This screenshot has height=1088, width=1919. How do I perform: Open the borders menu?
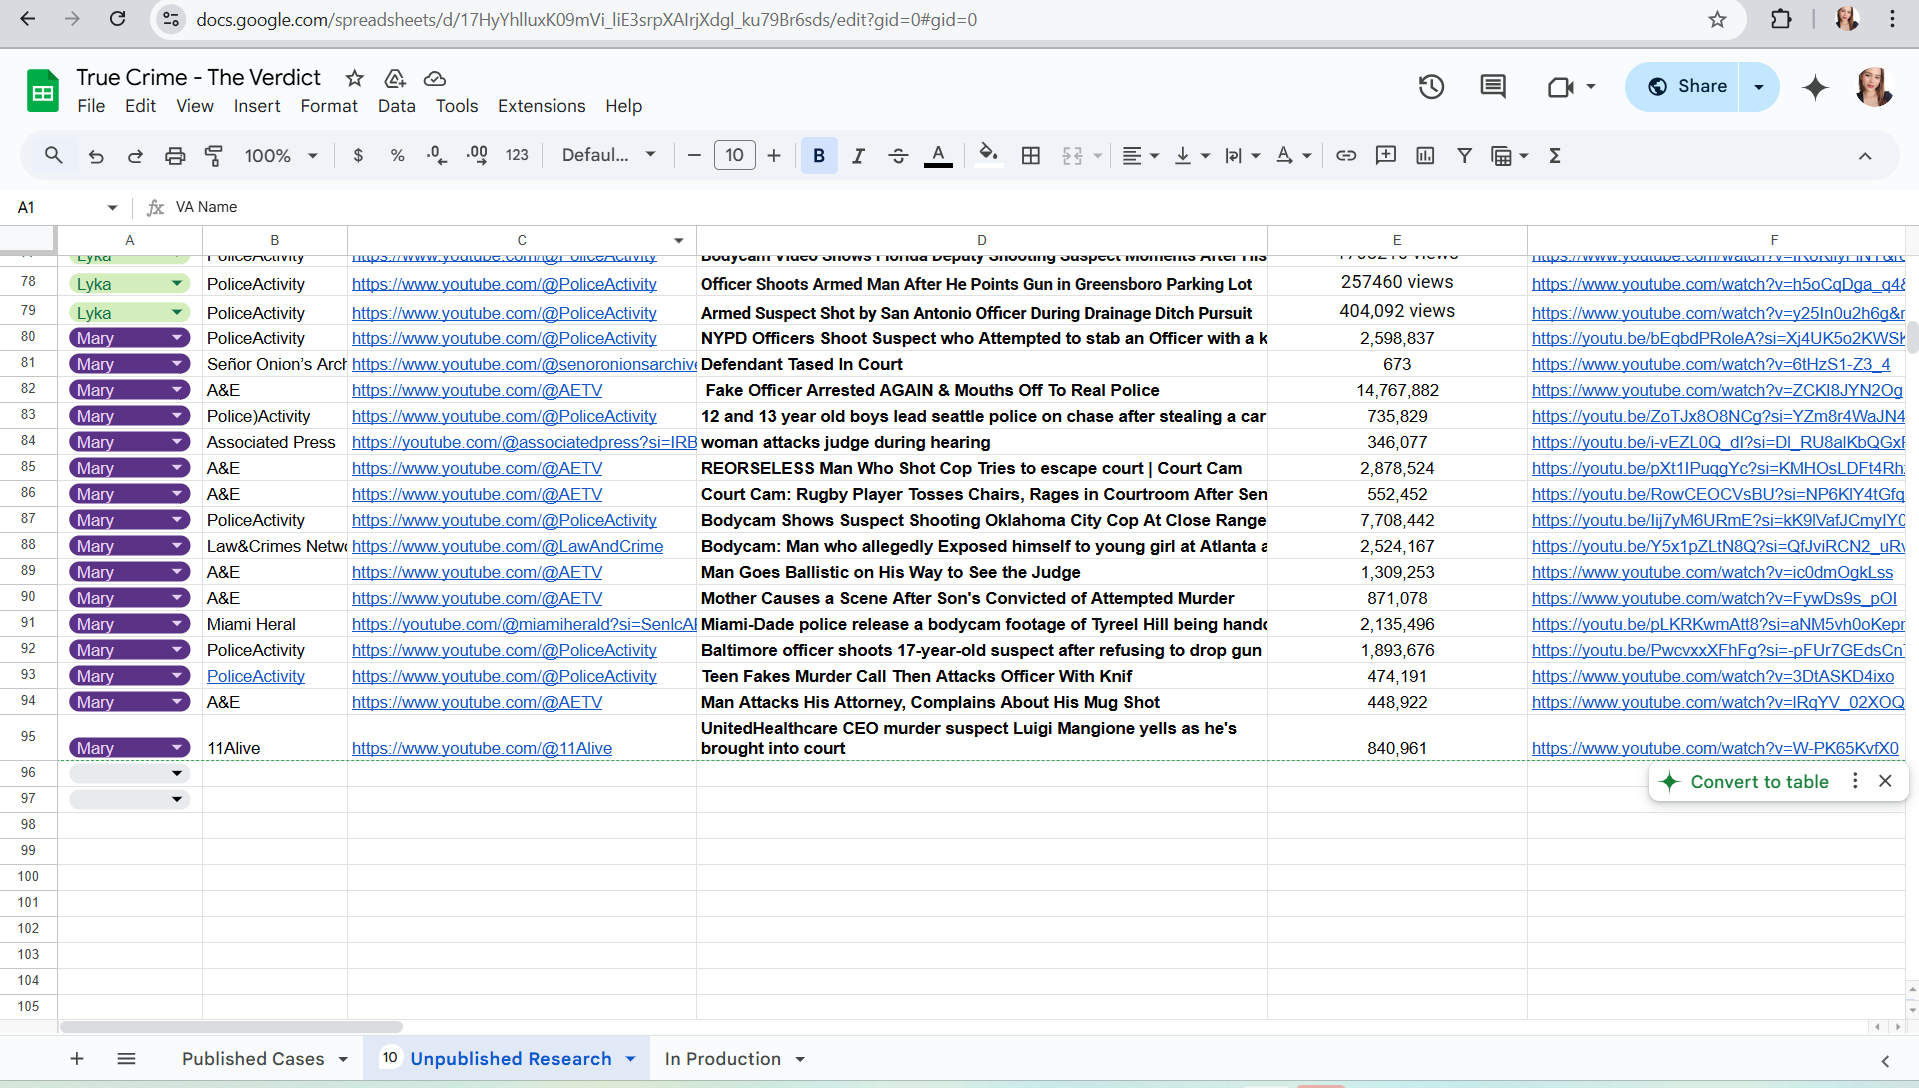(x=1031, y=155)
